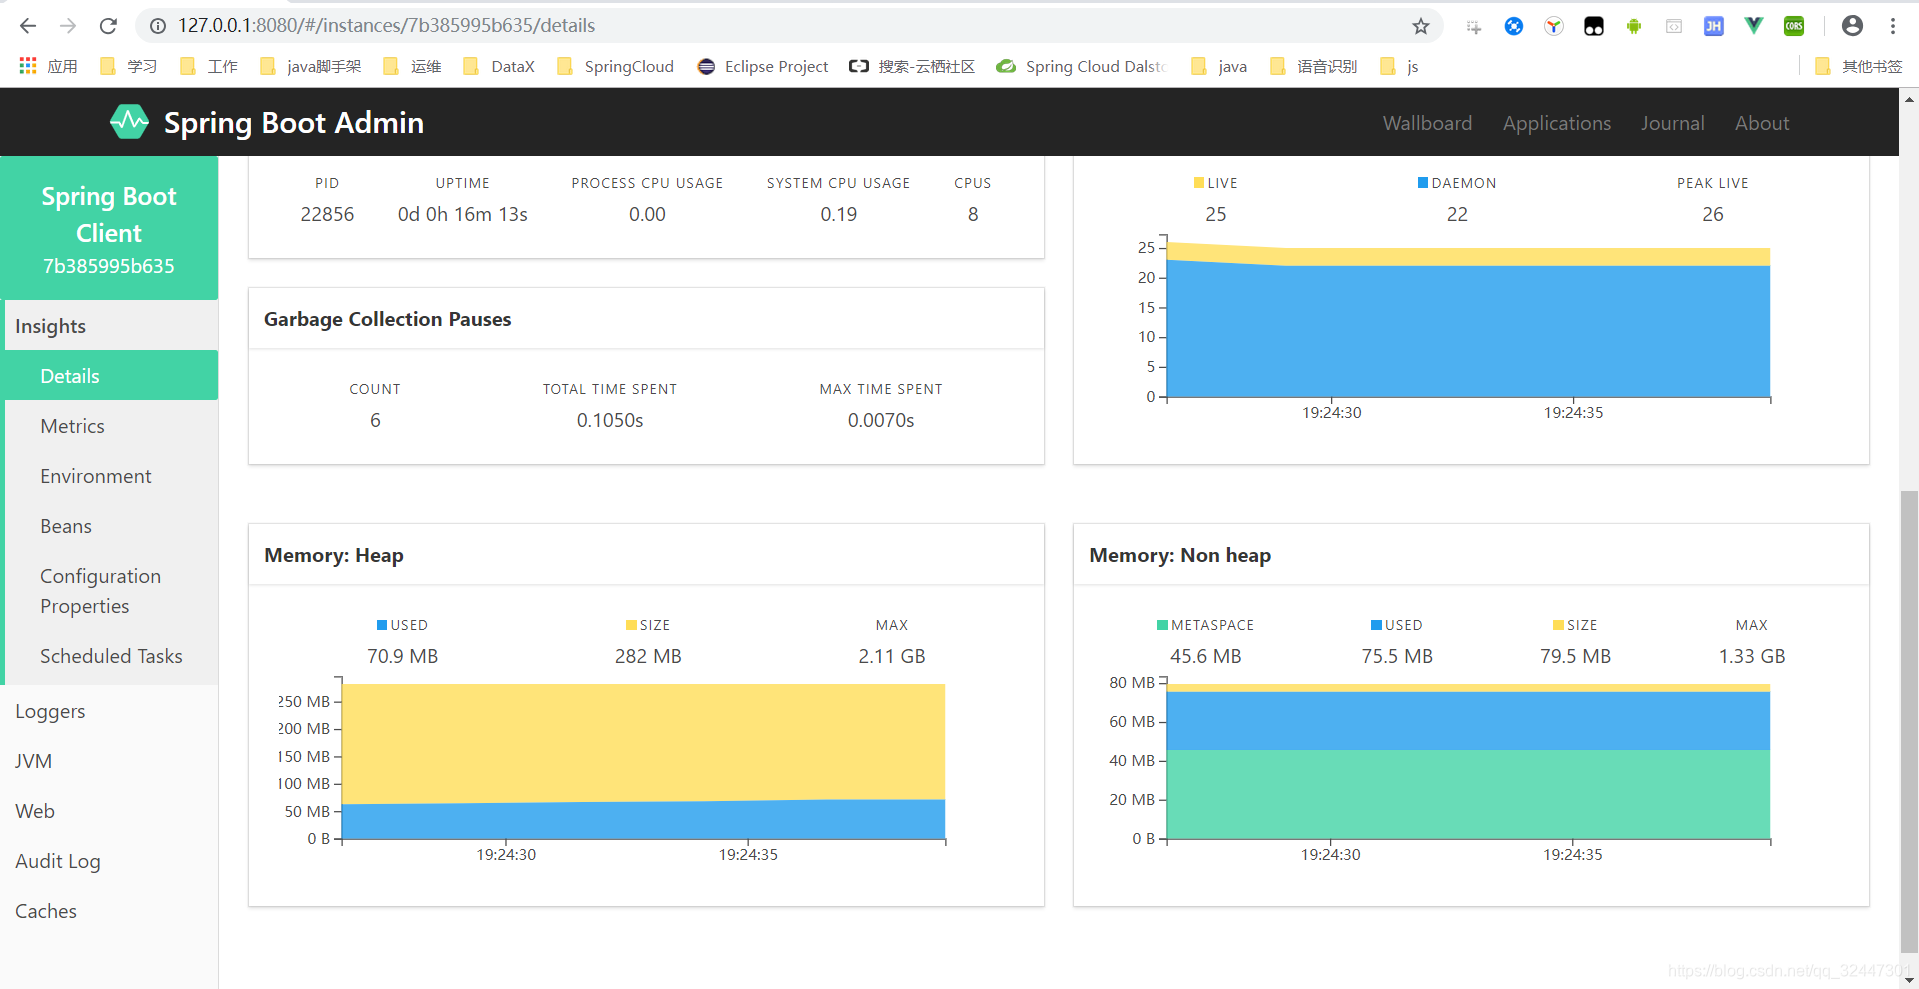Click the Garbage Collection Pauses heading
The height and width of the screenshot is (989, 1919).
(x=387, y=319)
